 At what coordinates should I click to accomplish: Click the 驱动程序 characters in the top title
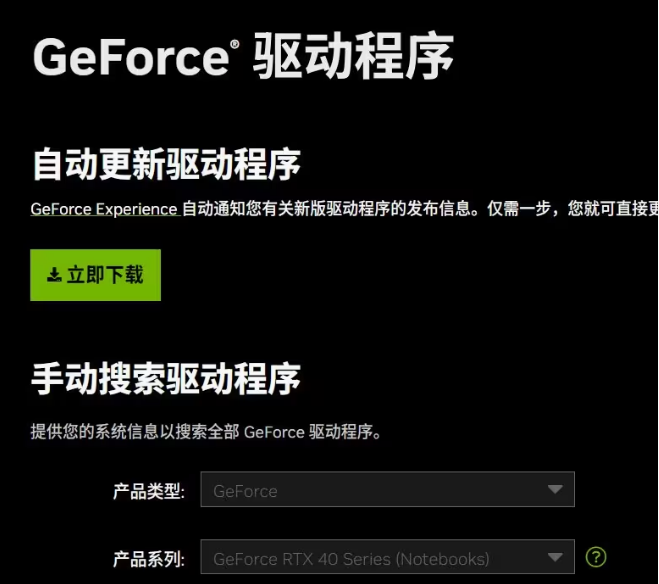[353, 56]
